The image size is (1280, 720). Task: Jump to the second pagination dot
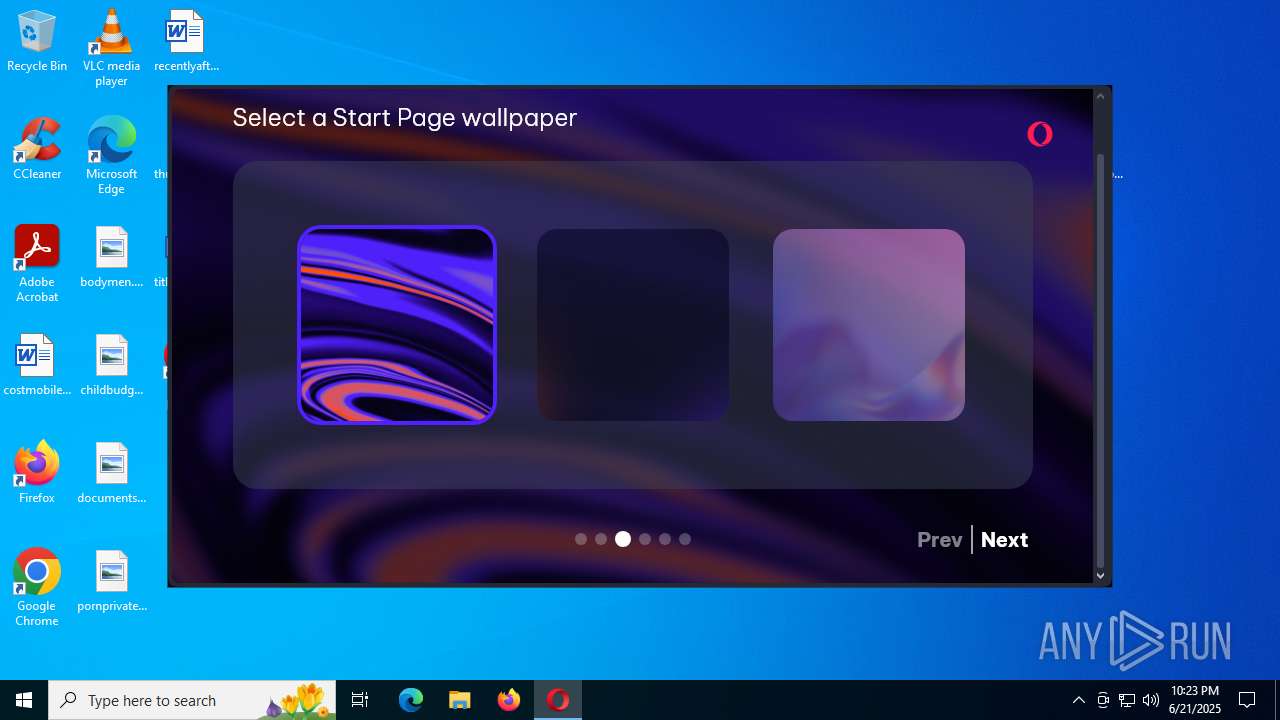click(x=601, y=539)
